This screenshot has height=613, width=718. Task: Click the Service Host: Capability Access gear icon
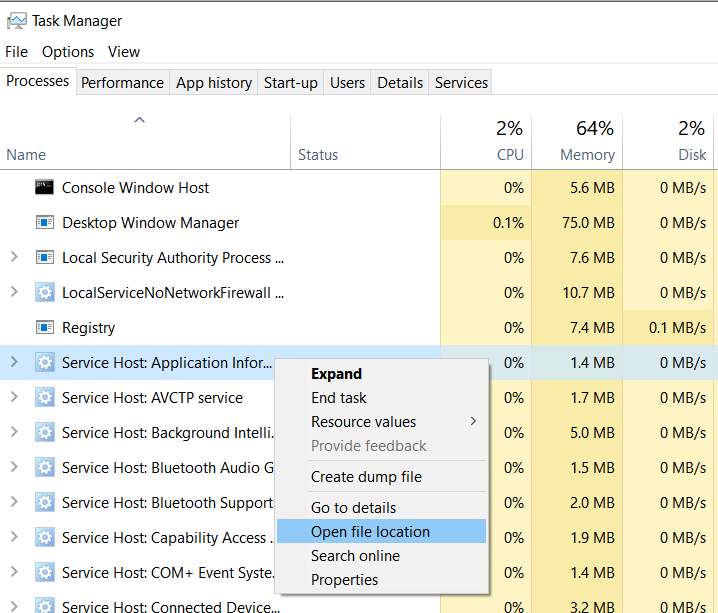44,538
